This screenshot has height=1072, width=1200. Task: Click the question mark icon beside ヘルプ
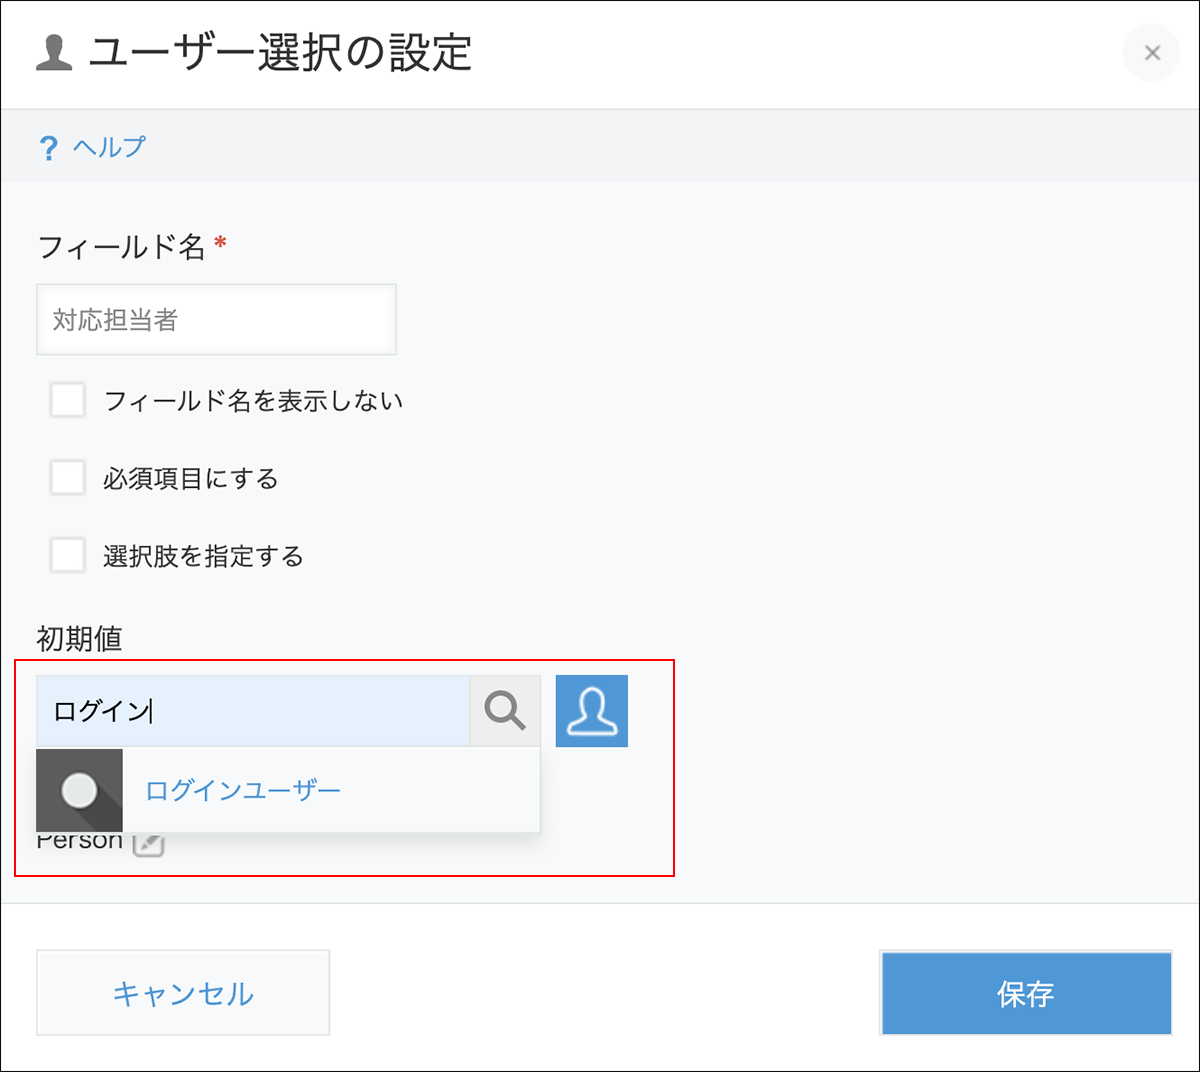click(49, 146)
